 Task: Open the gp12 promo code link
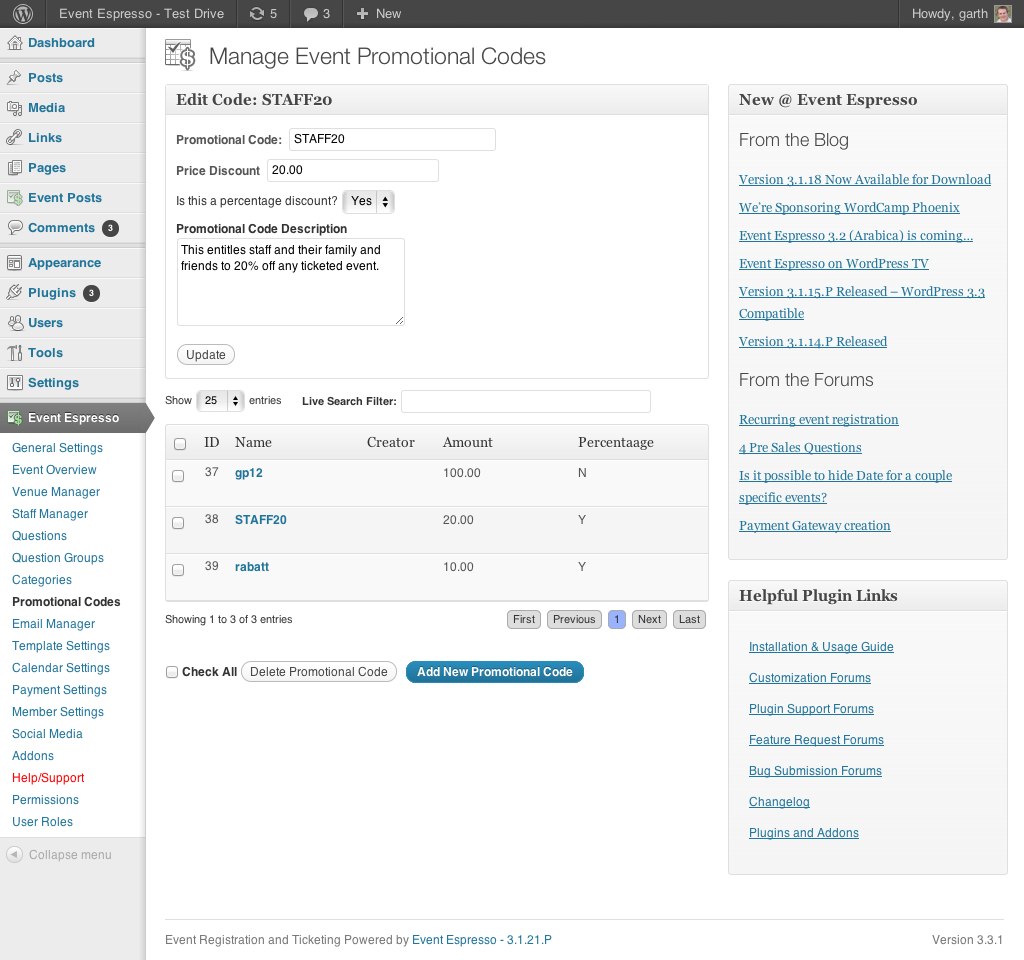249,473
